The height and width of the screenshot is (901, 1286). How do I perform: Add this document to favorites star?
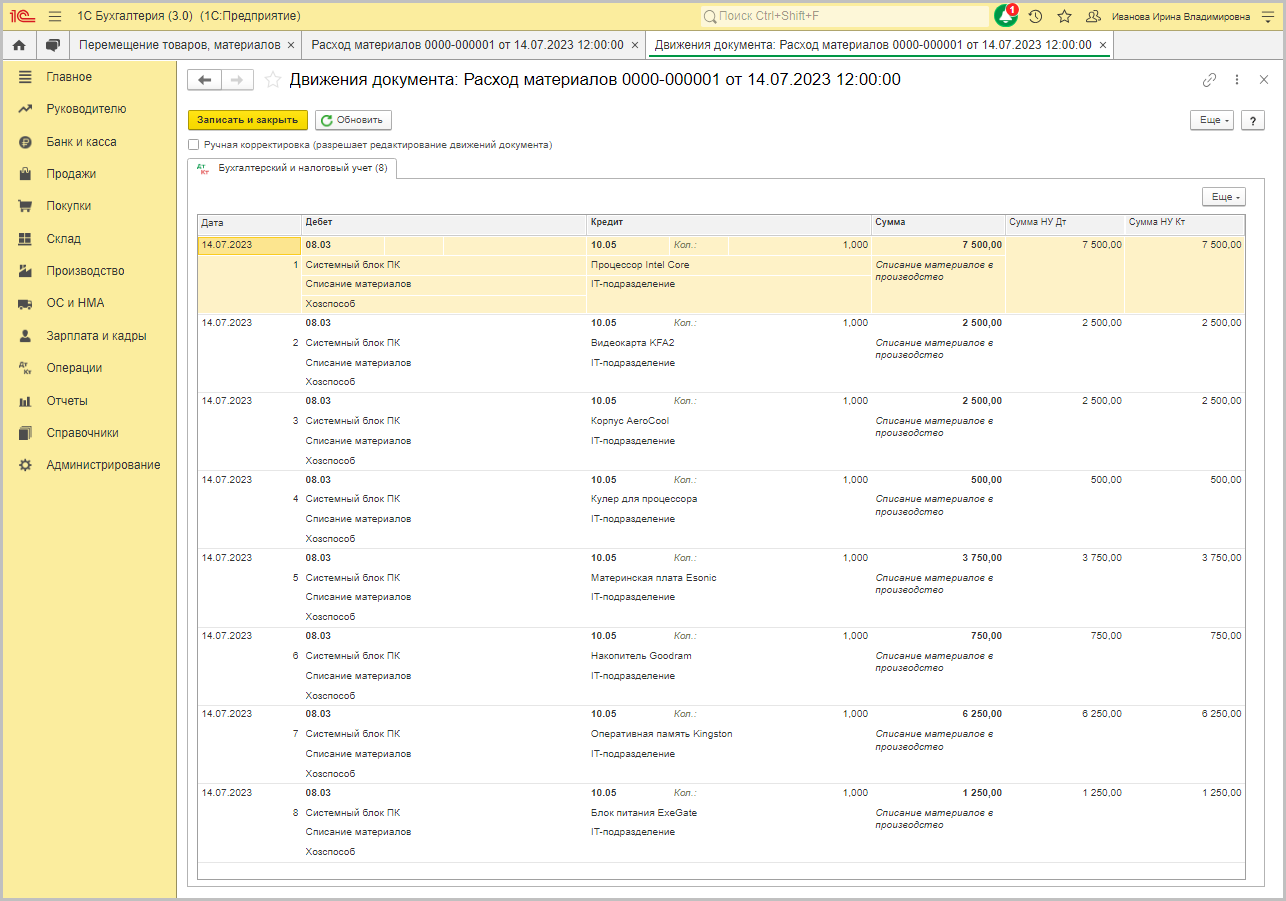point(272,80)
